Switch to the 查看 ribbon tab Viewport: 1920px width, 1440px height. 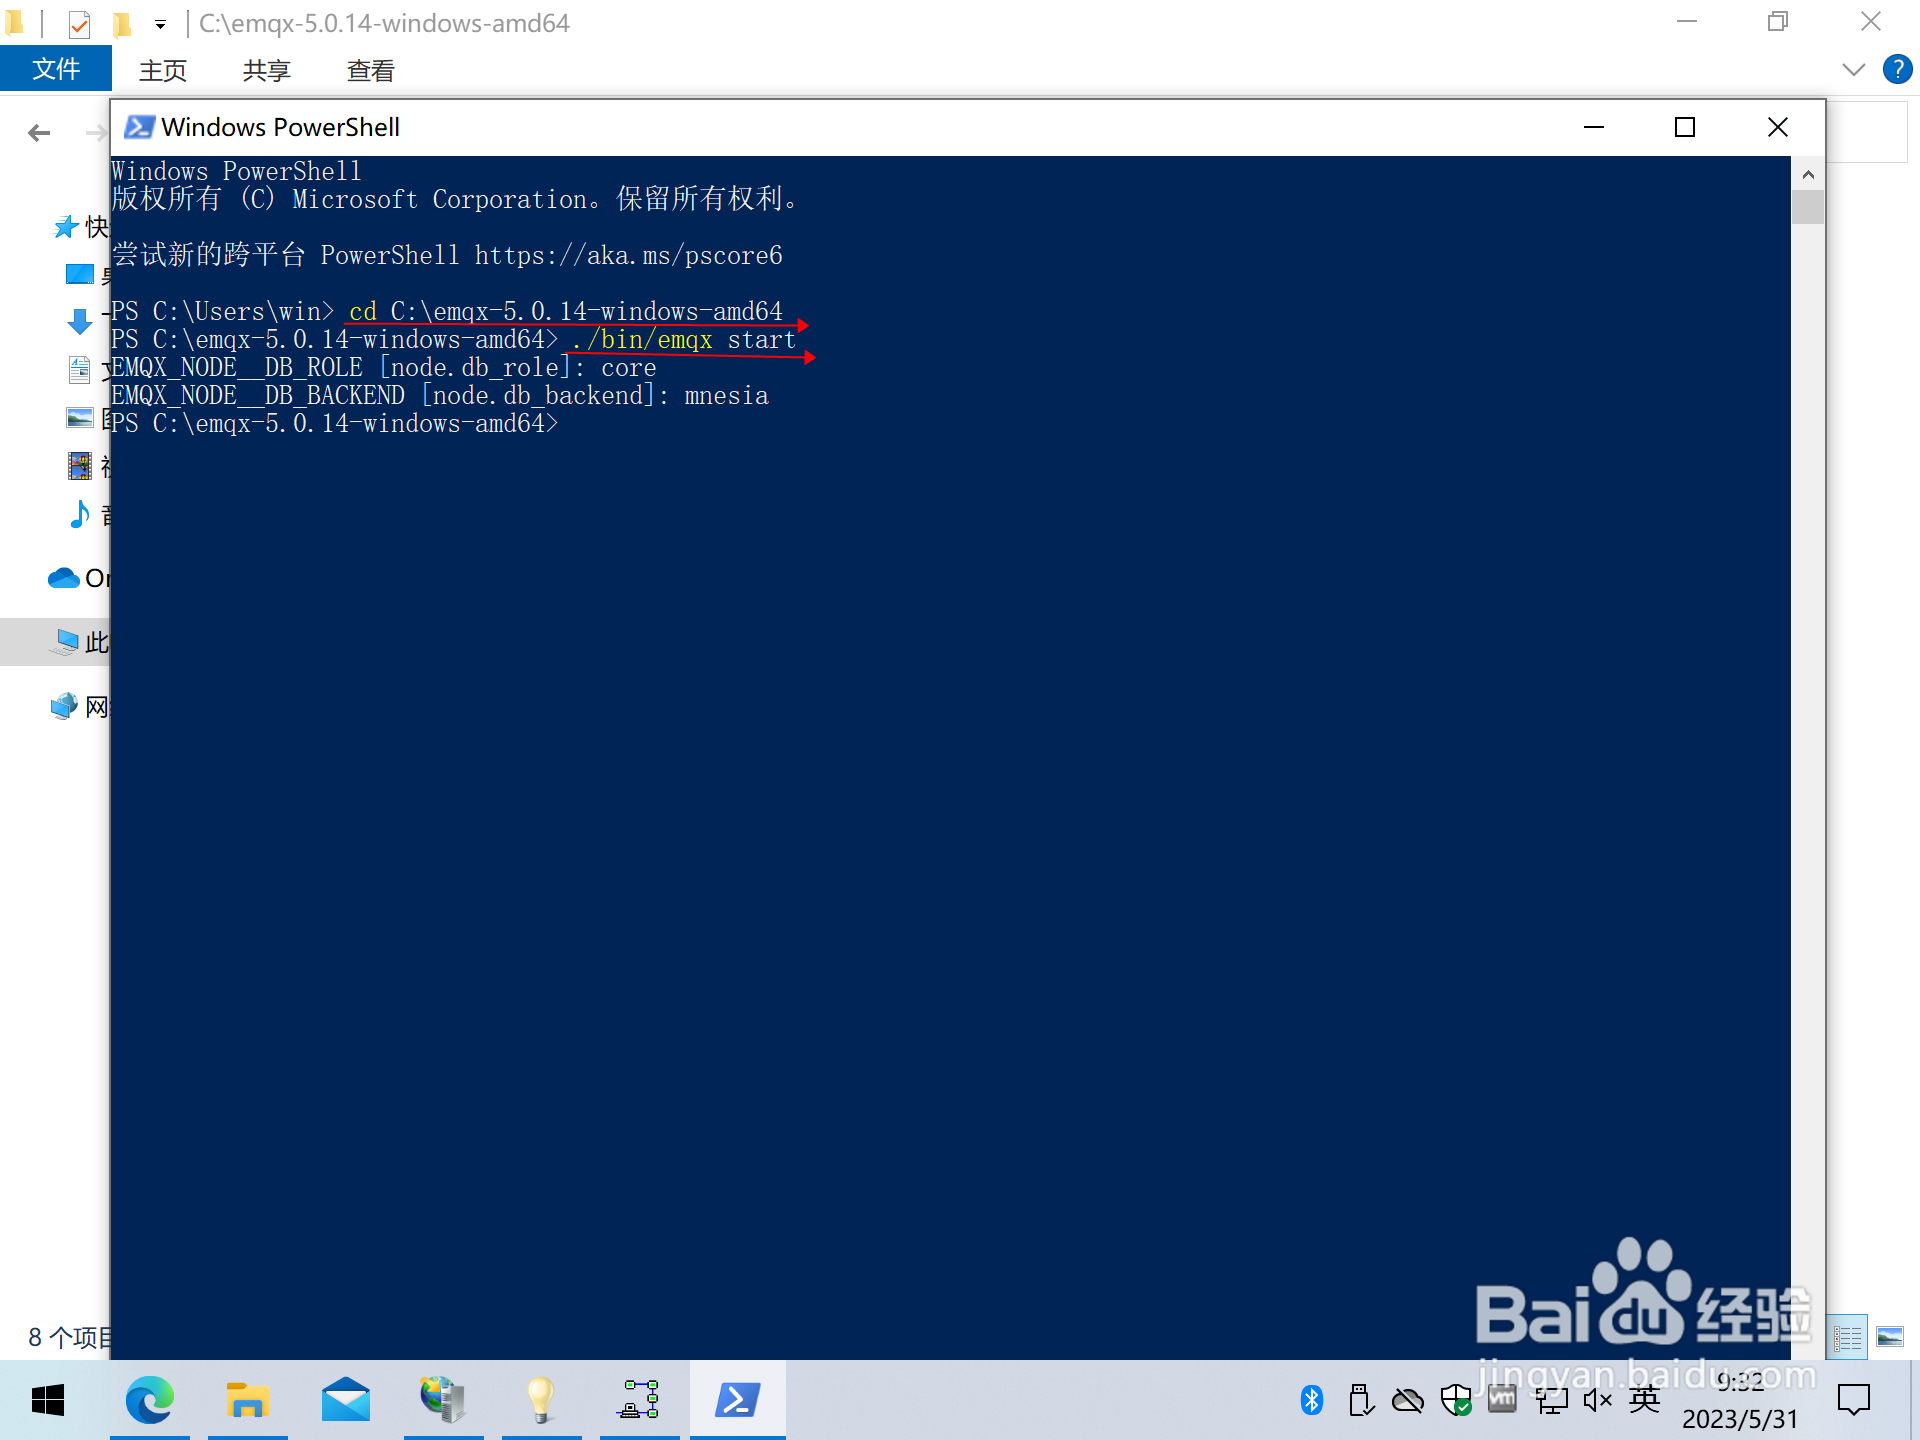[371, 70]
